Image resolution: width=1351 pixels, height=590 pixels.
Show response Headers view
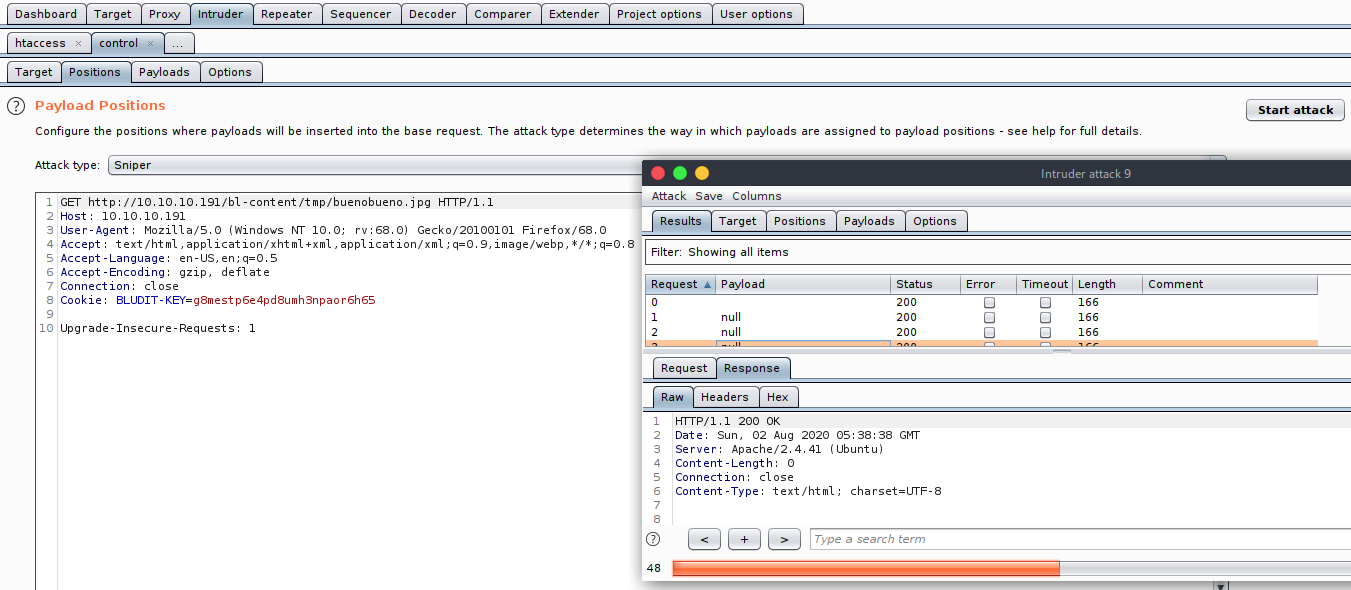tap(725, 397)
